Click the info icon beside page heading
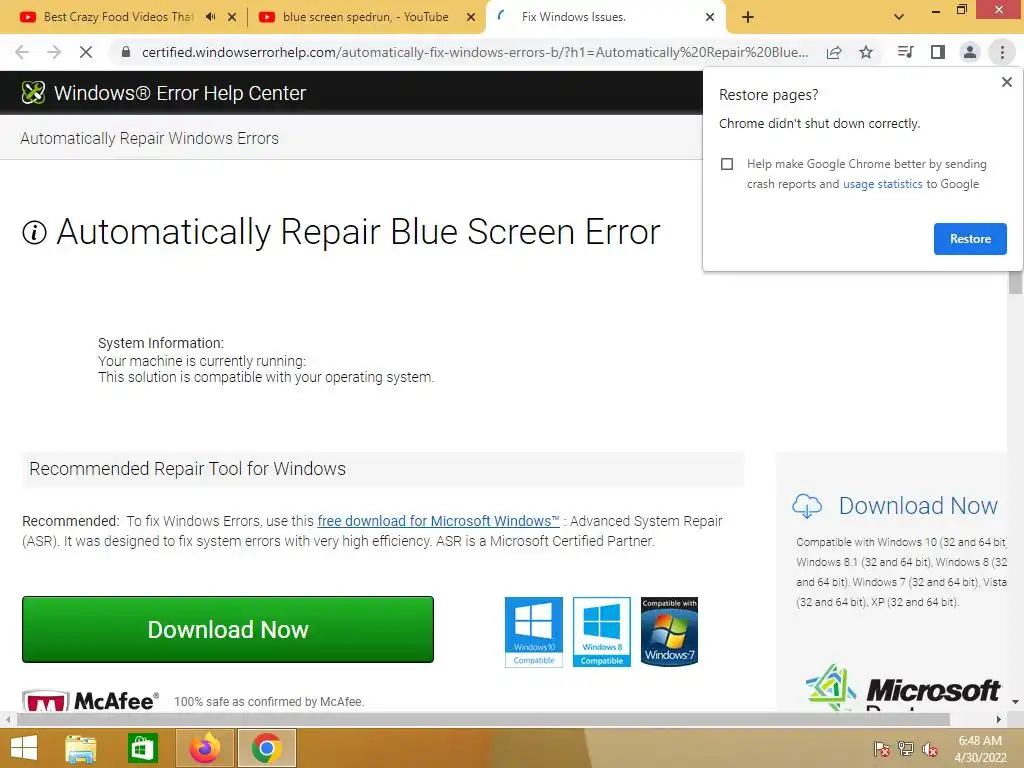 click(34, 232)
